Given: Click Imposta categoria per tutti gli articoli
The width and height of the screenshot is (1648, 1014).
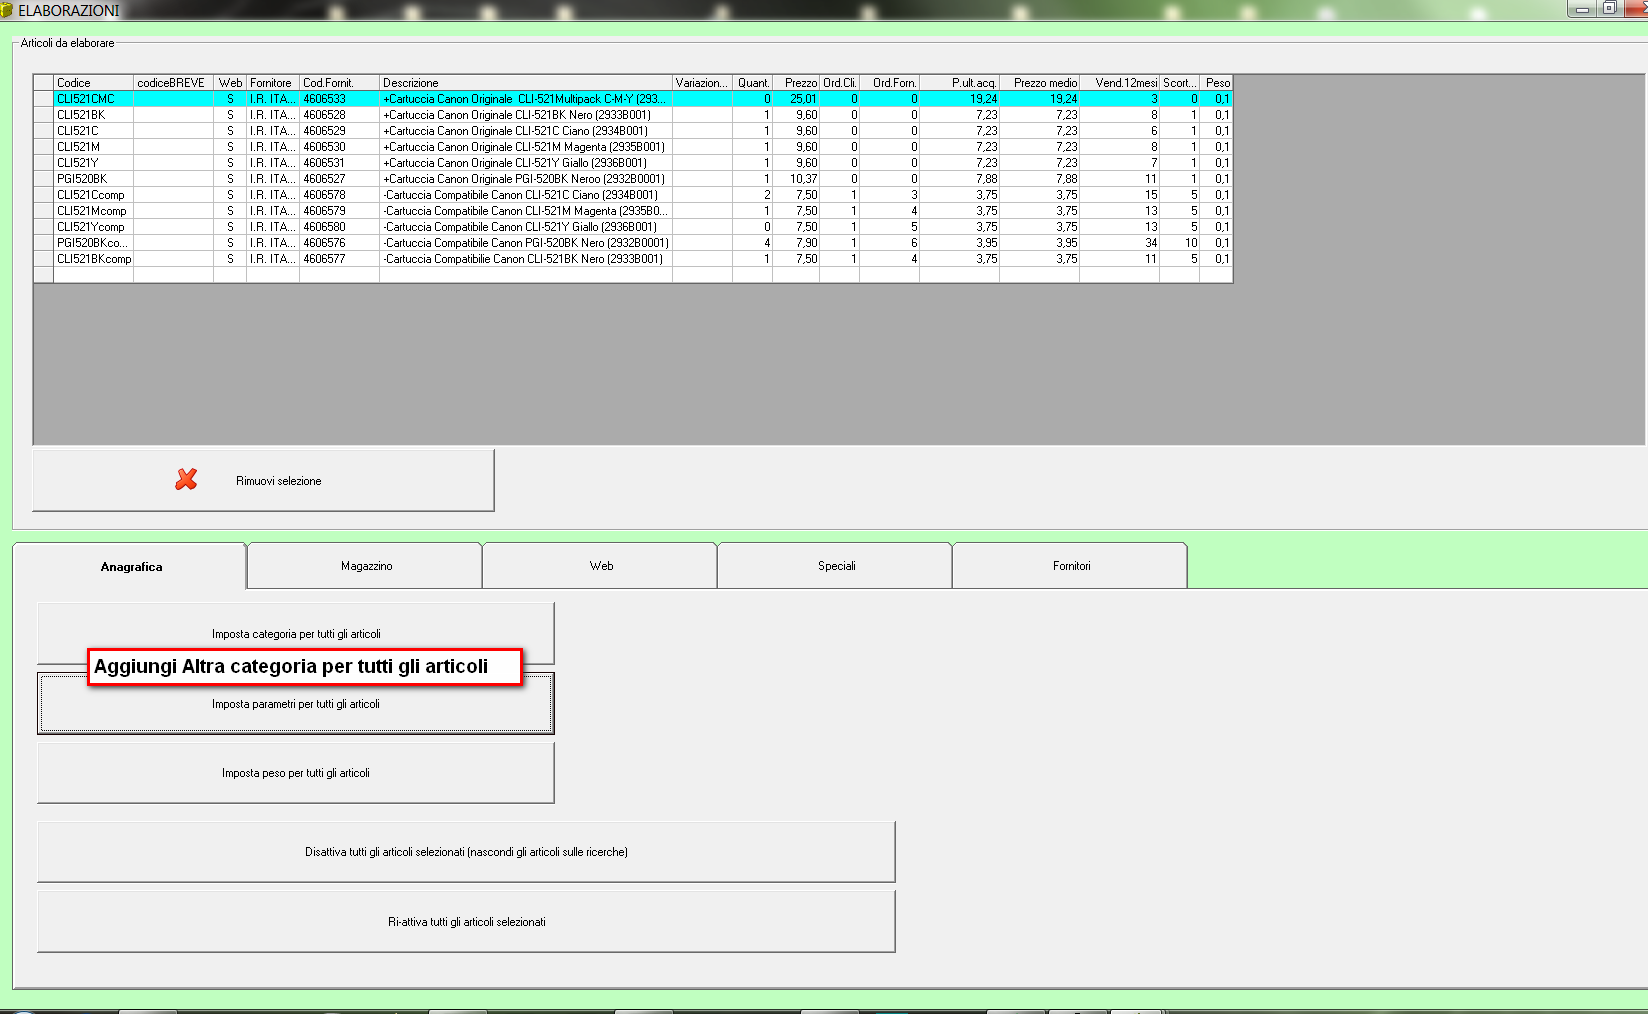Looking at the screenshot, I should coord(296,633).
